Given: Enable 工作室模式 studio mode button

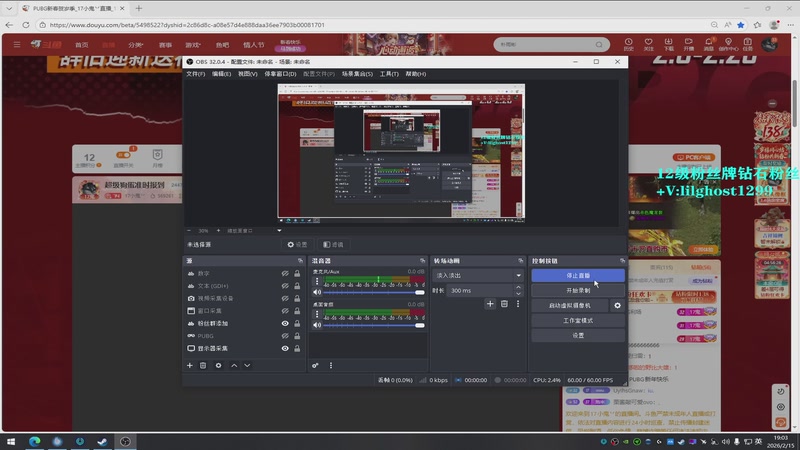Looking at the screenshot, I should pos(578,320).
